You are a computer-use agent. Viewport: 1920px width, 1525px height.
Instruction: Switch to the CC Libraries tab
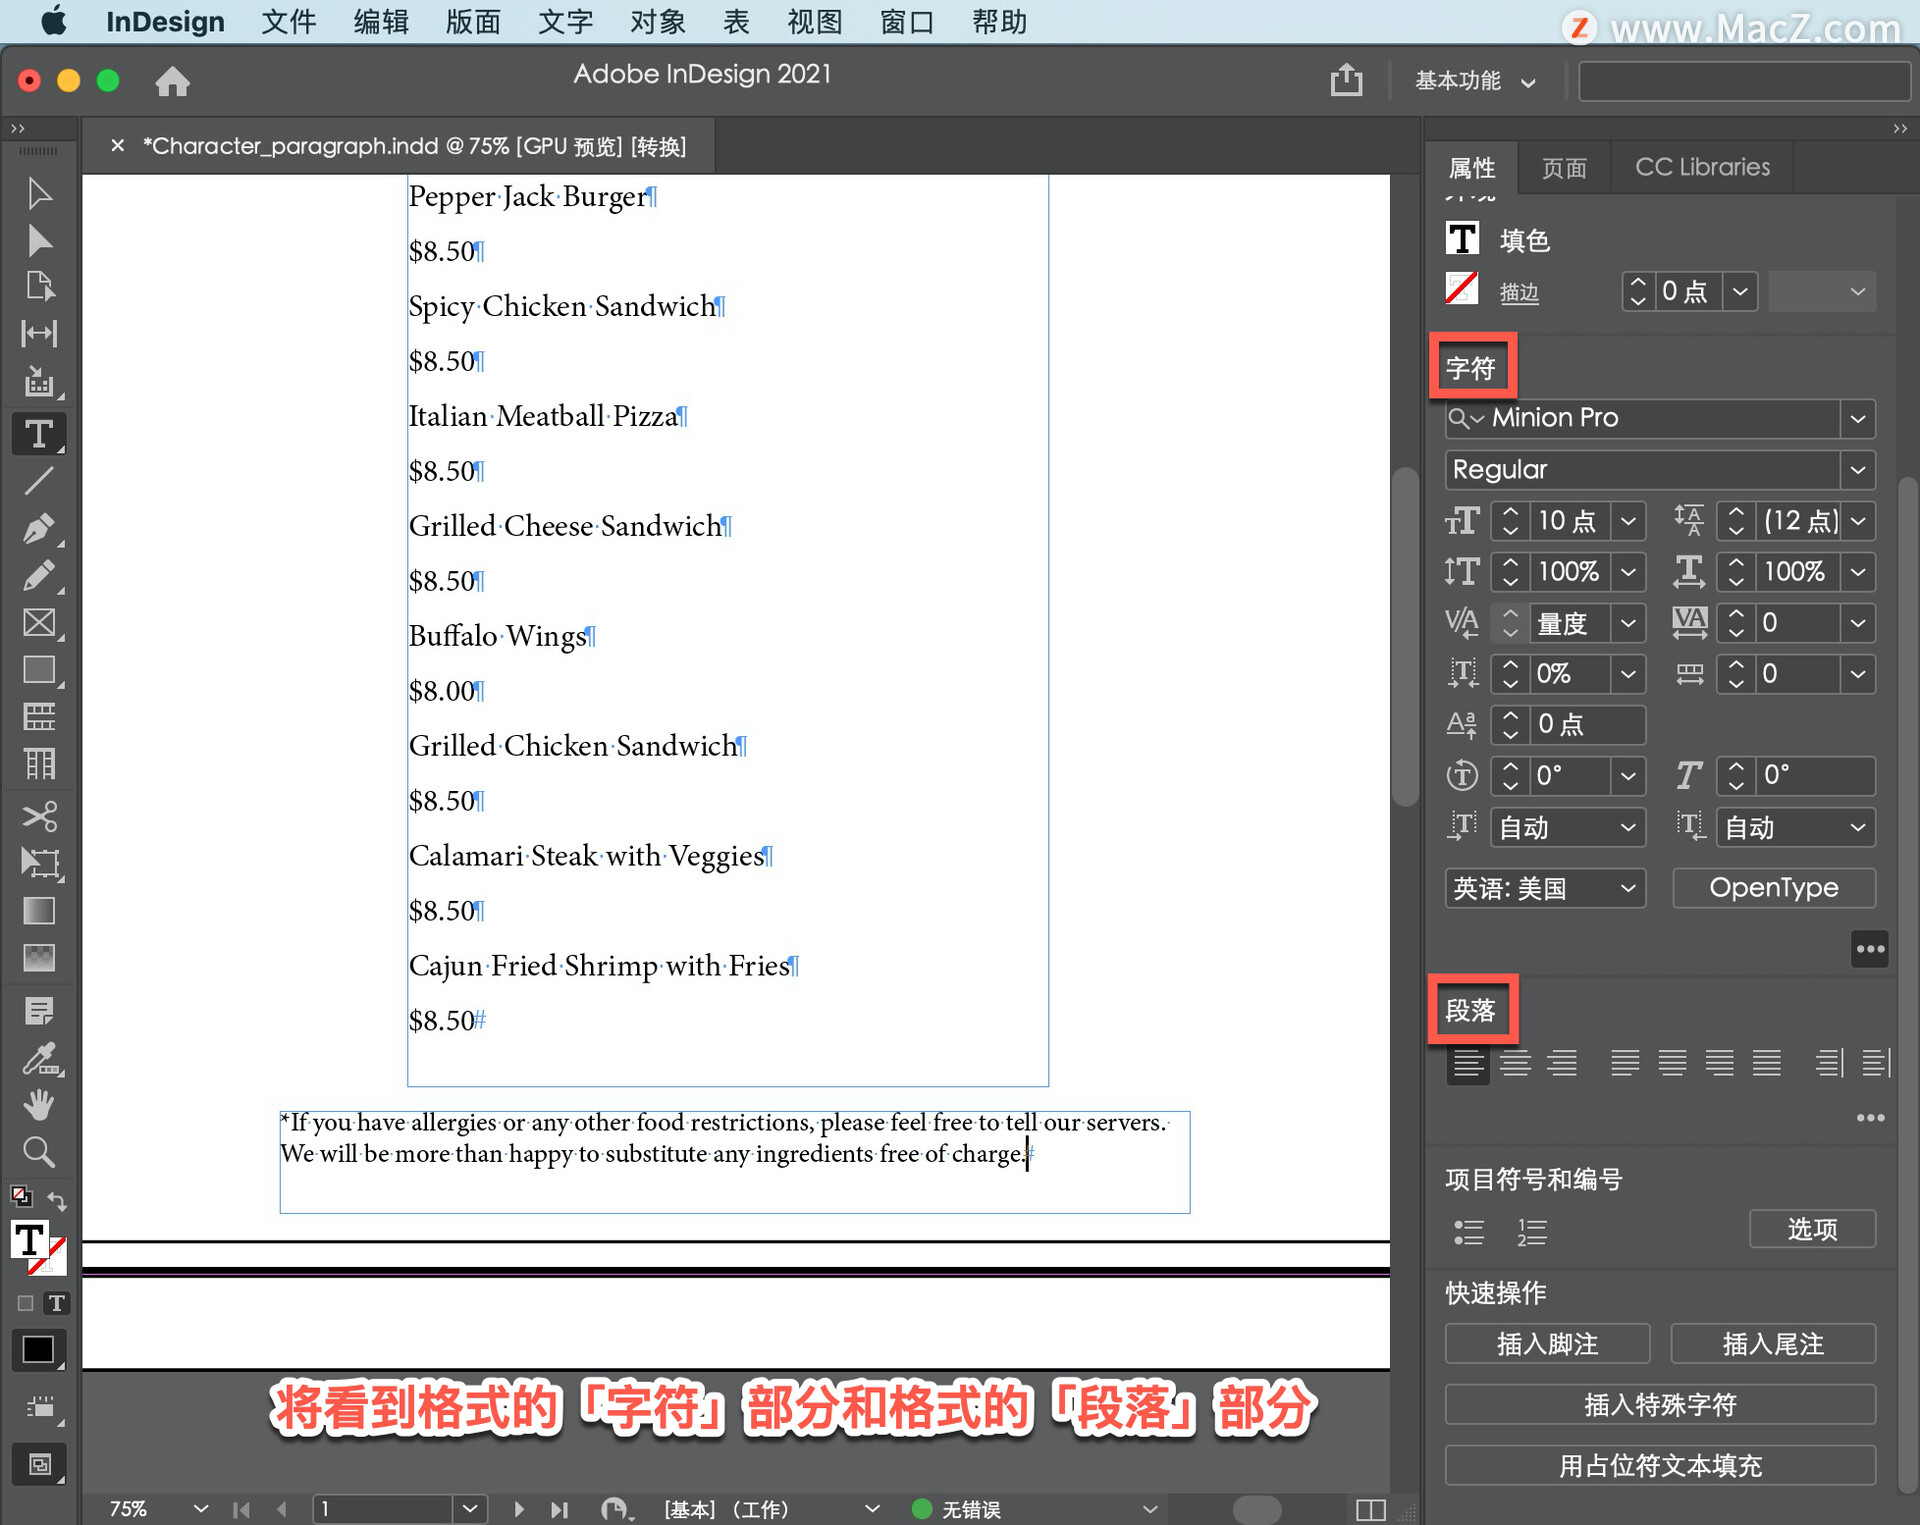pyautogui.click(x=1702, y=167)
